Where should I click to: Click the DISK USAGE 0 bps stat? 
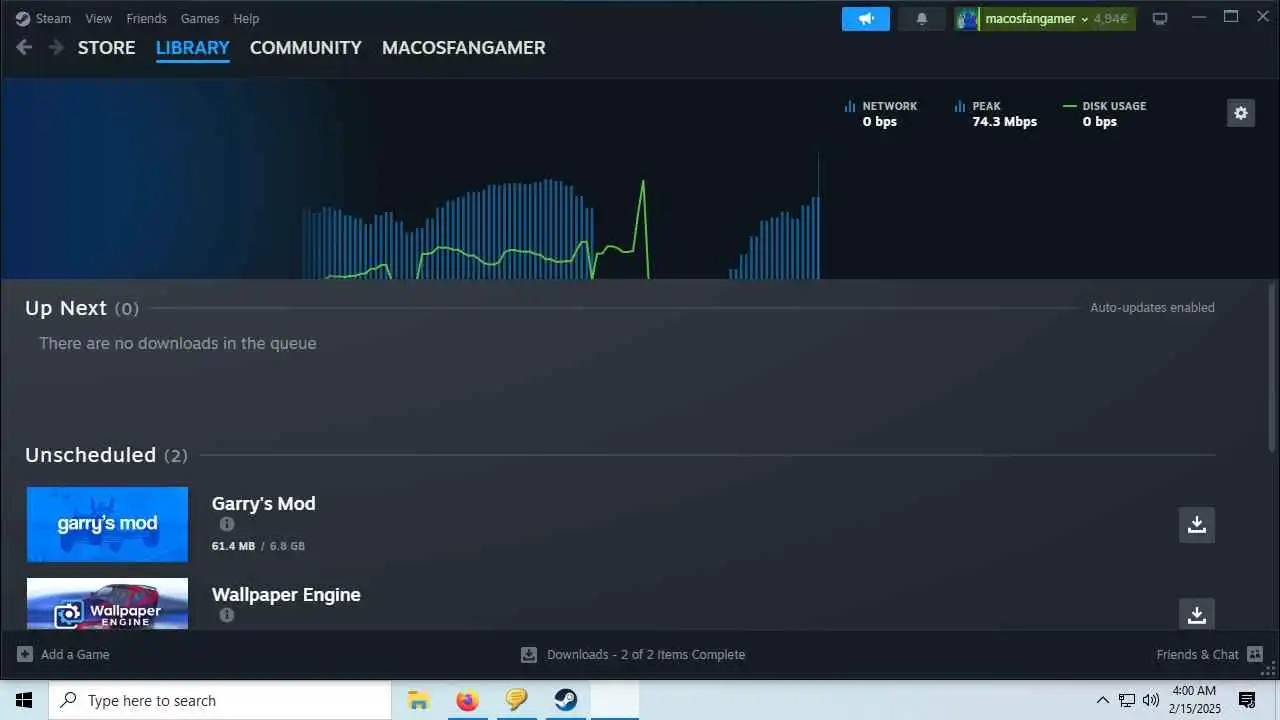click(x=1105, y=114)
